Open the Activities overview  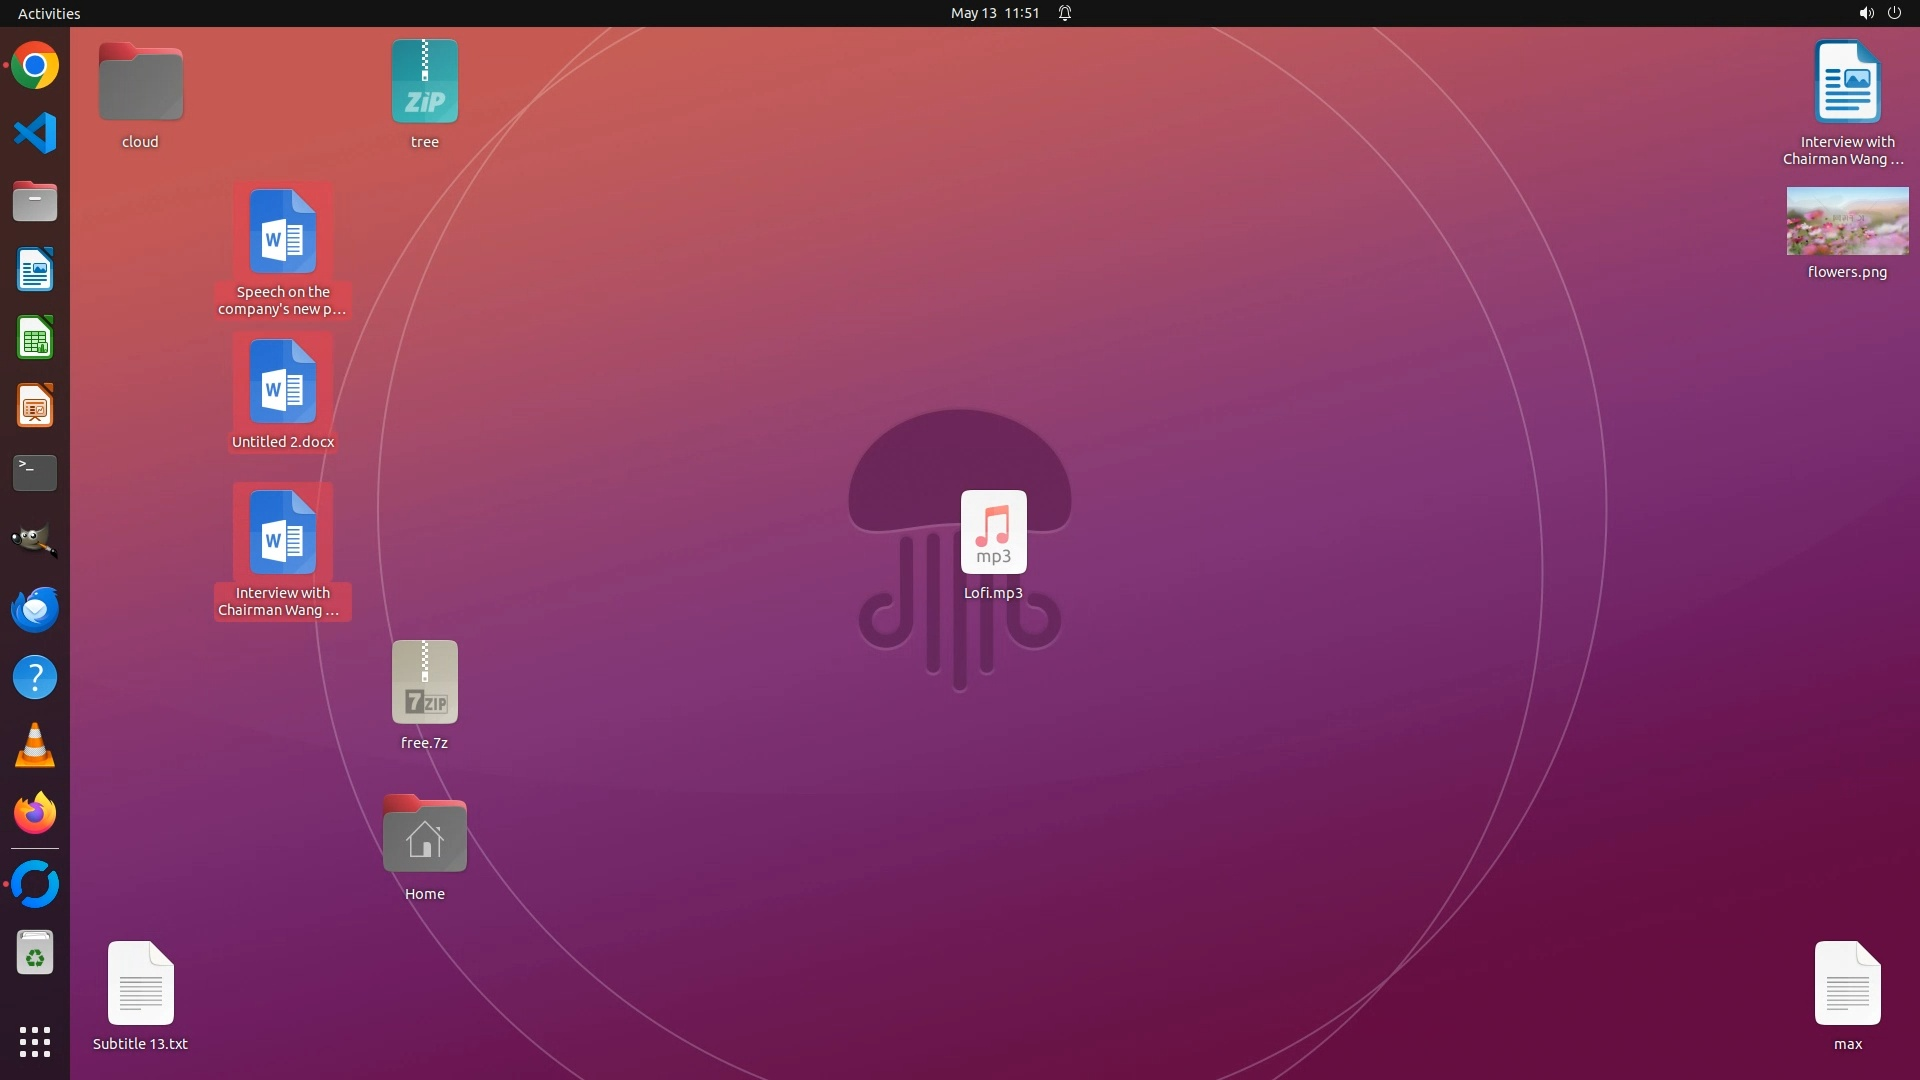[x=49, y=13]
